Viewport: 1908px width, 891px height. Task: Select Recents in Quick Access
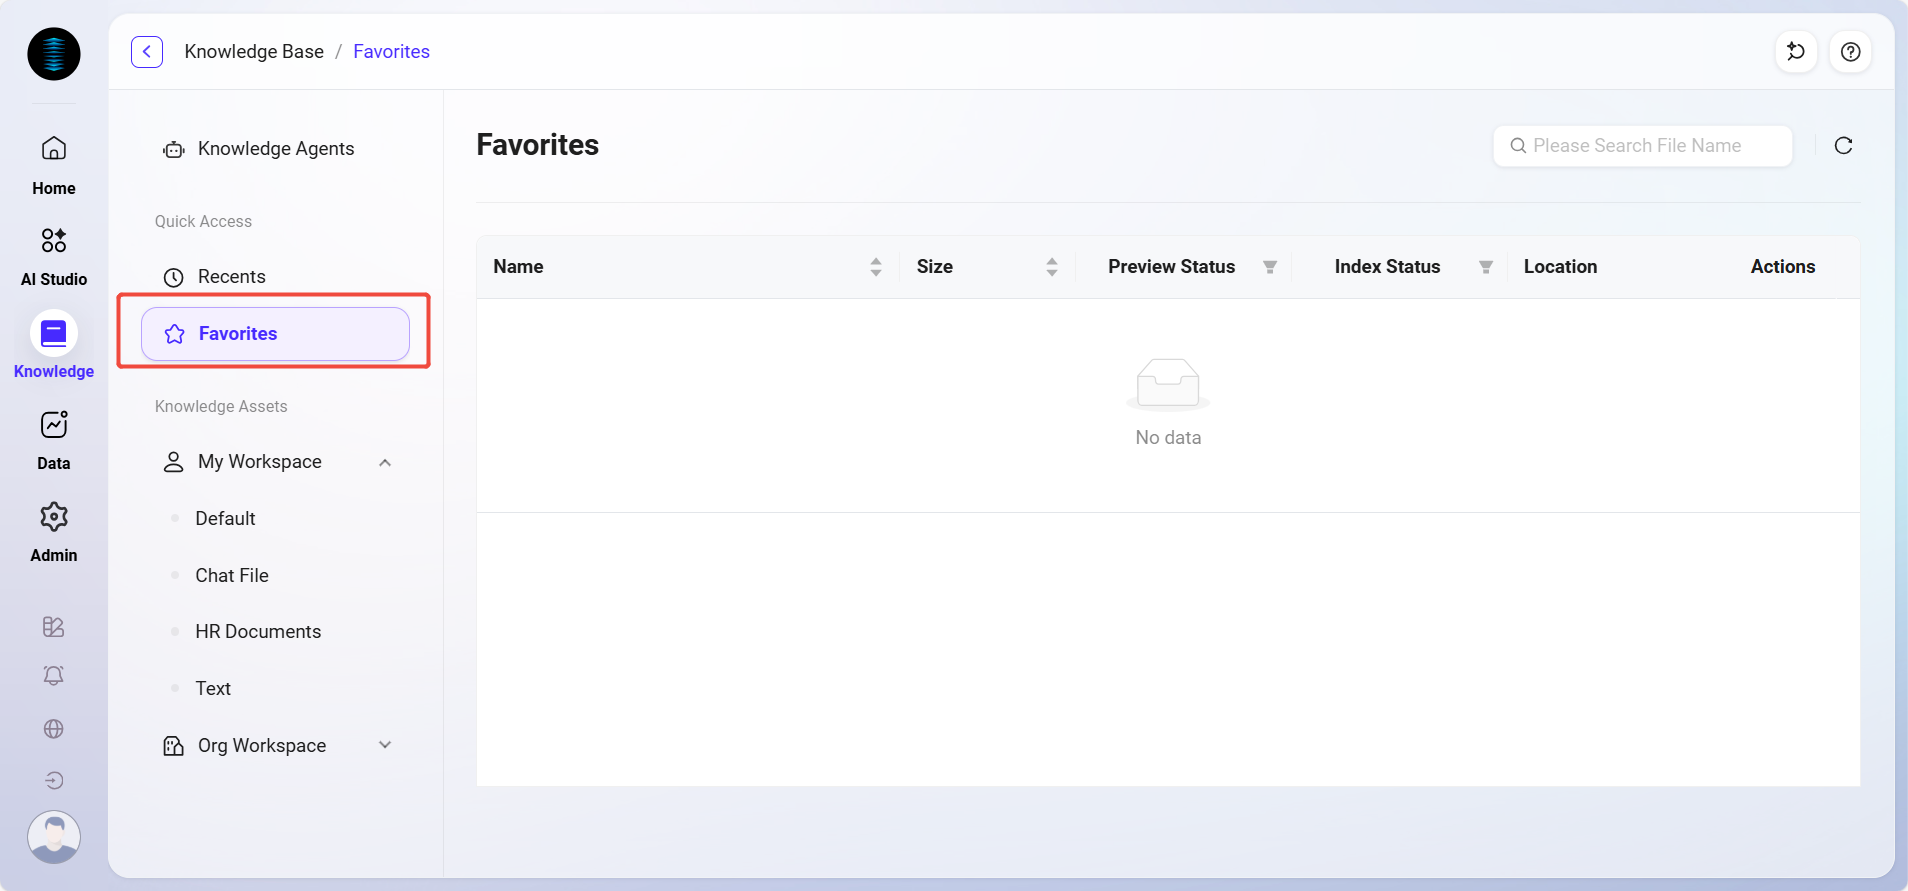pos(231,277)
